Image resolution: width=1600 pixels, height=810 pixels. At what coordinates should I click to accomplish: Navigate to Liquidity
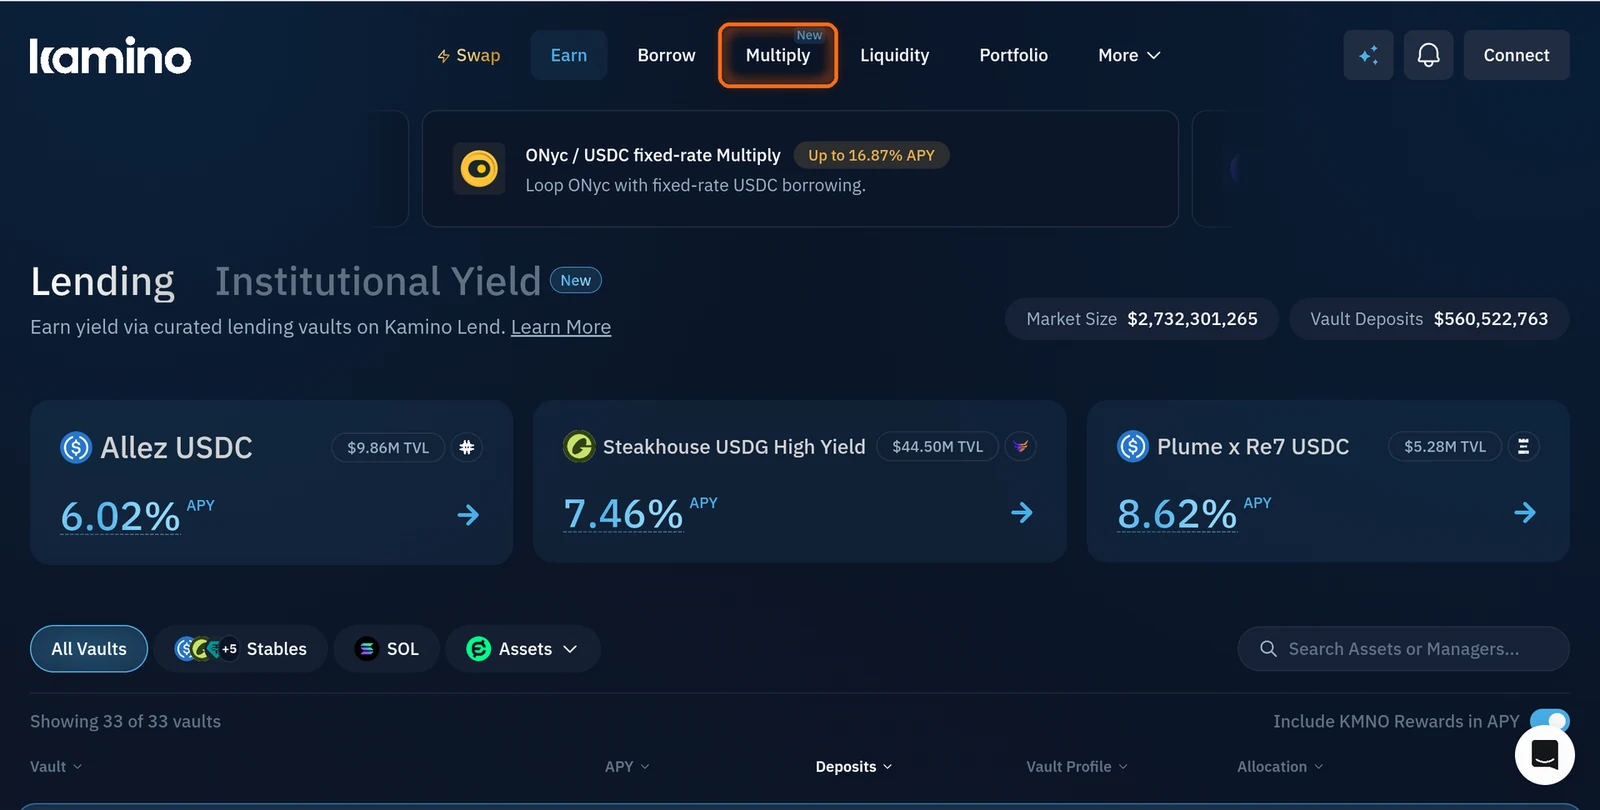coord(895,55)
